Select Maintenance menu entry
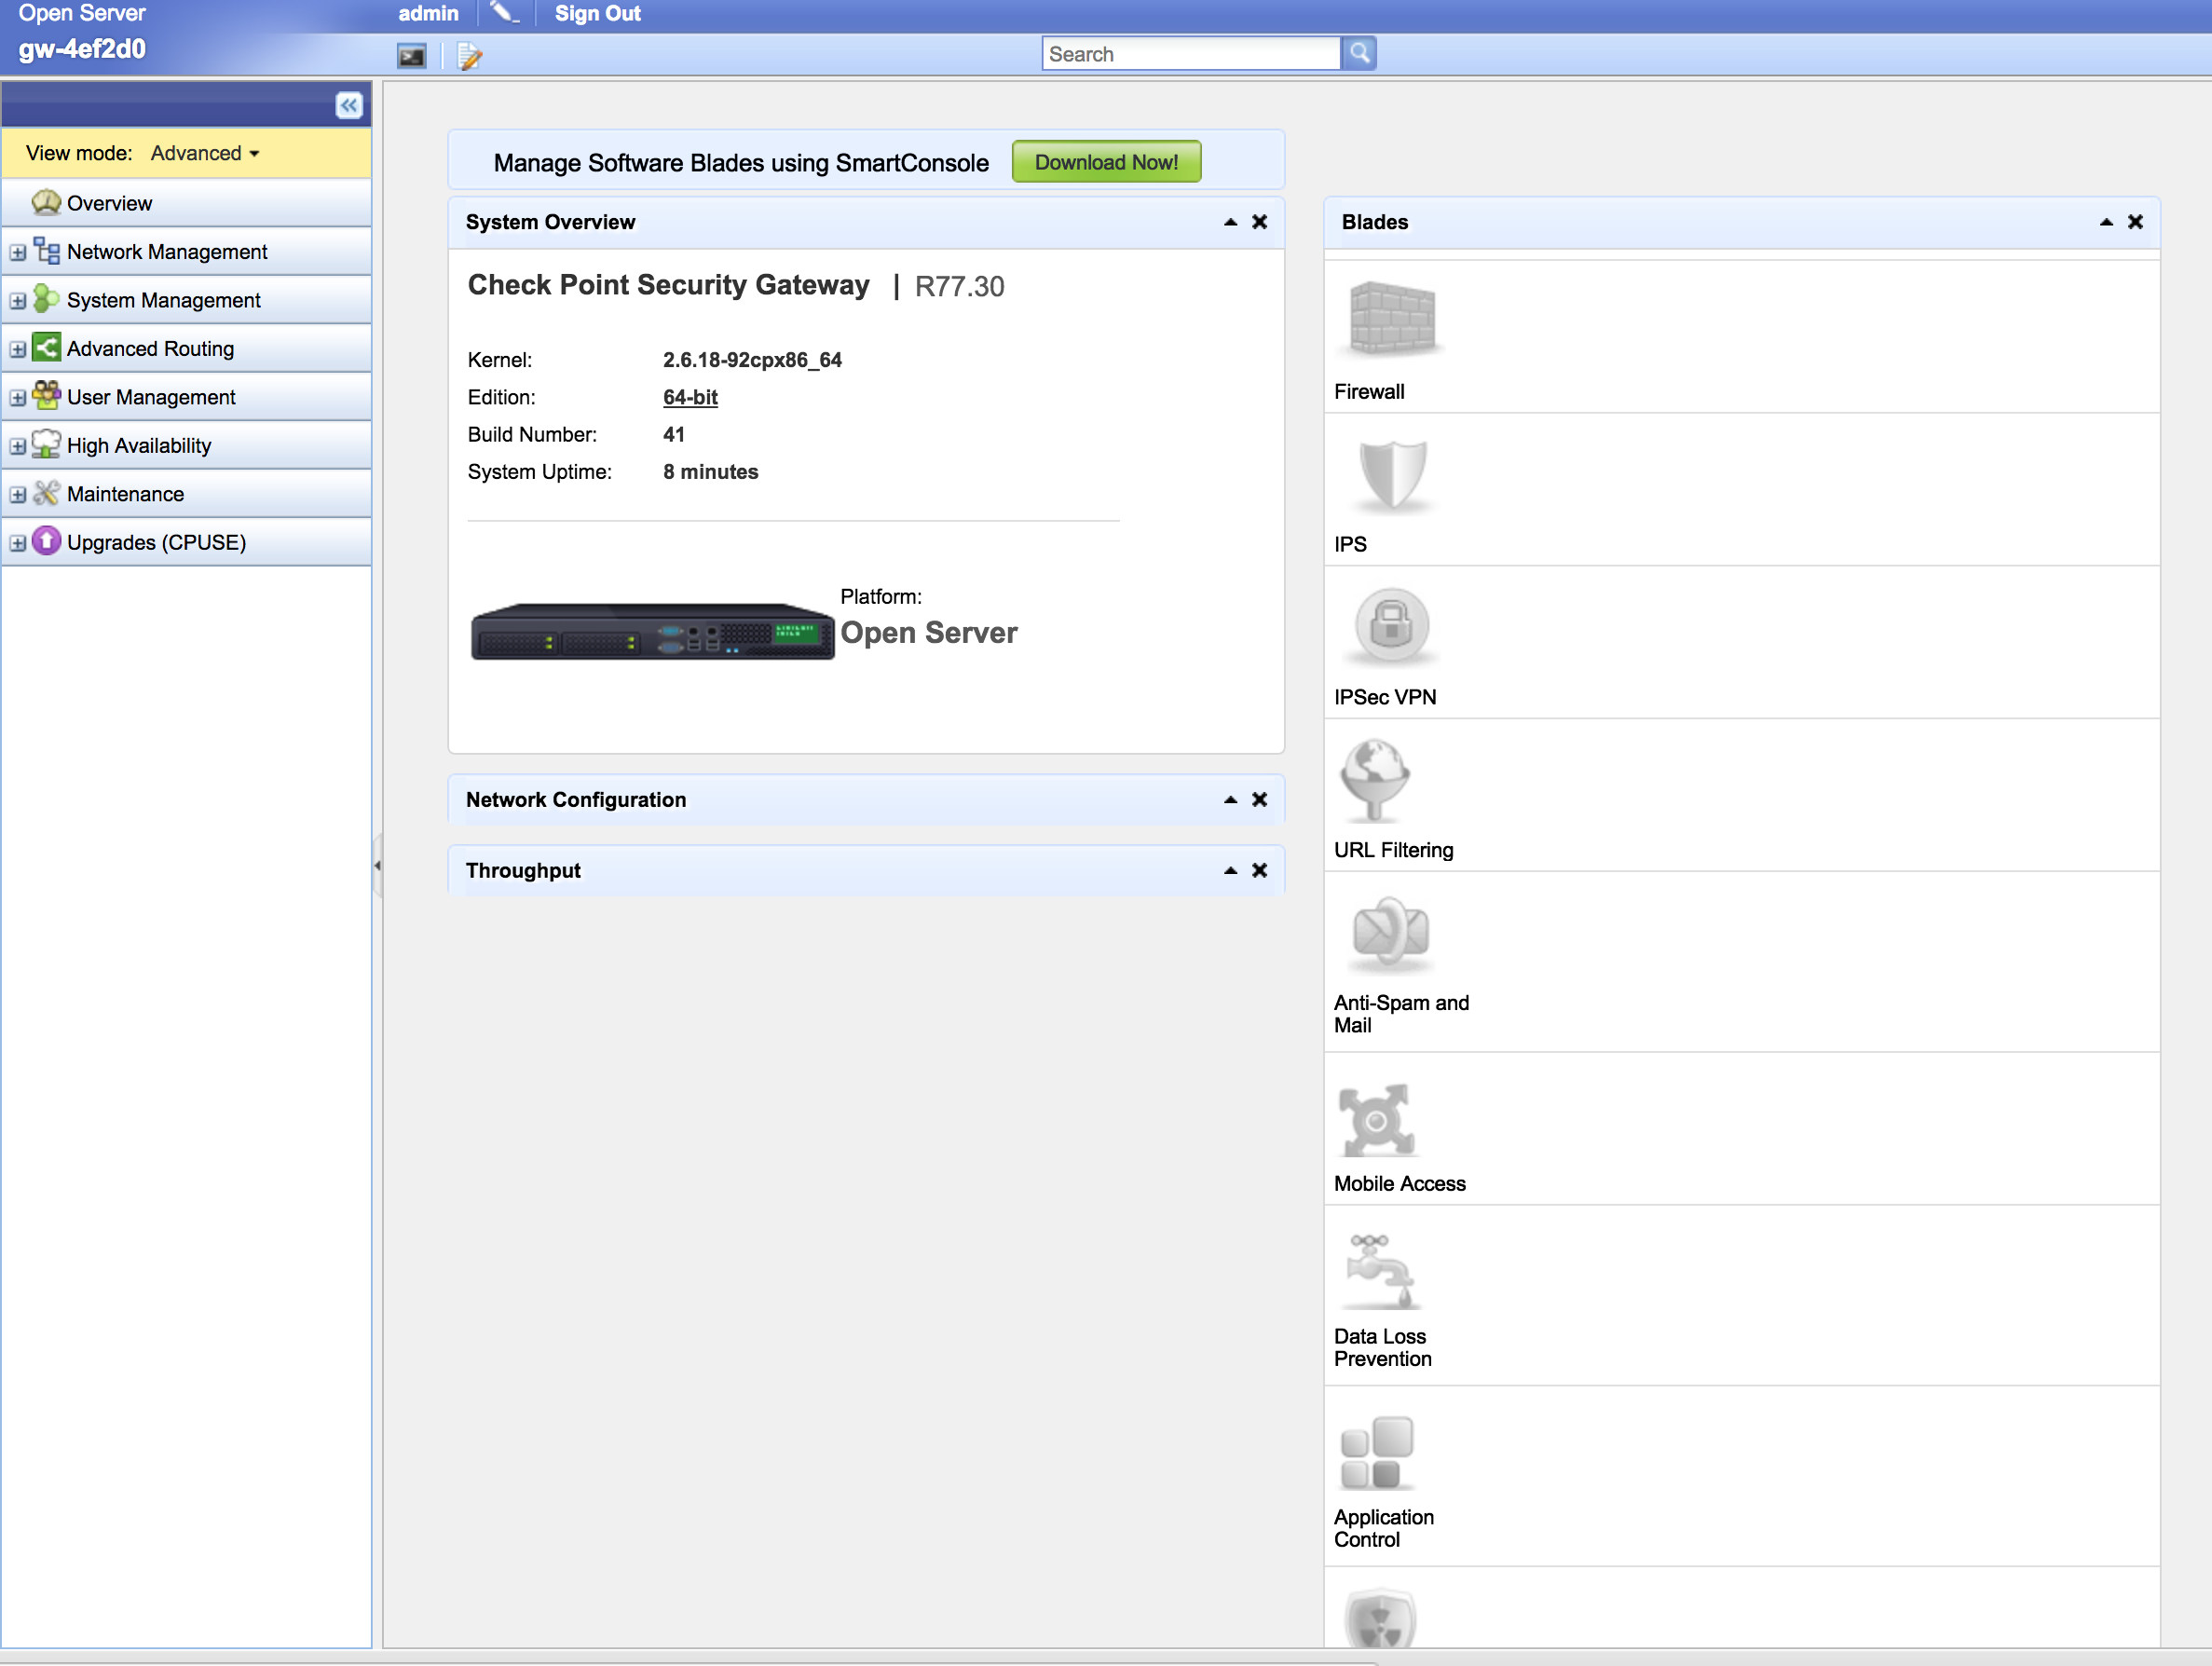This screenshot has width=2212, height=1666. click(x=187, y=494)
